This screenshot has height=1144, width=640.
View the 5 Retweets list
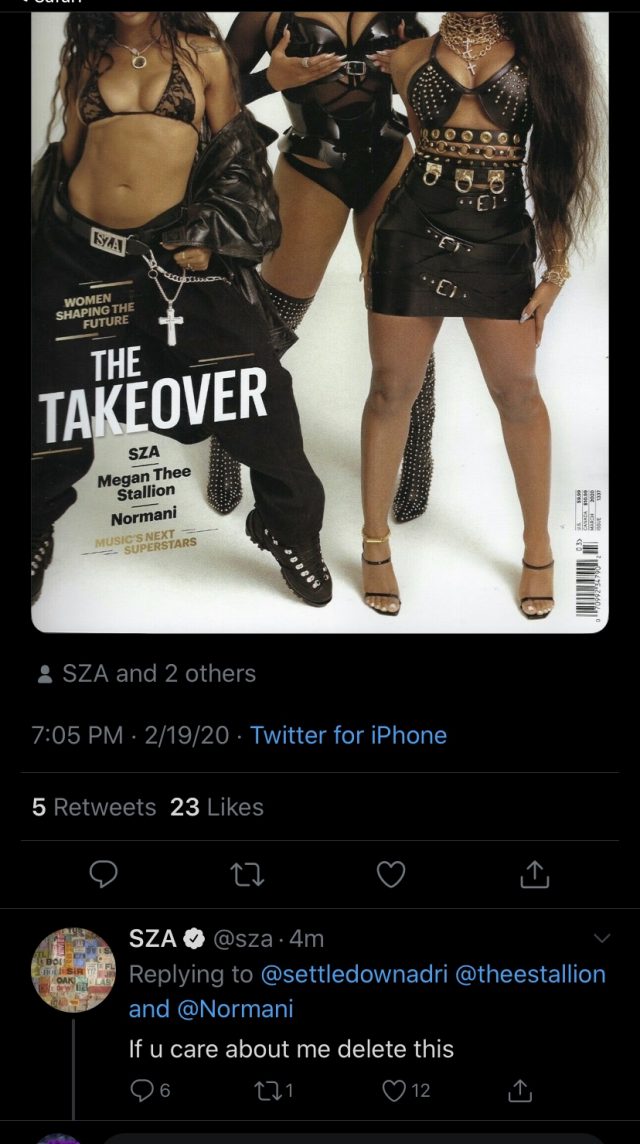click(x=93, y=807)
